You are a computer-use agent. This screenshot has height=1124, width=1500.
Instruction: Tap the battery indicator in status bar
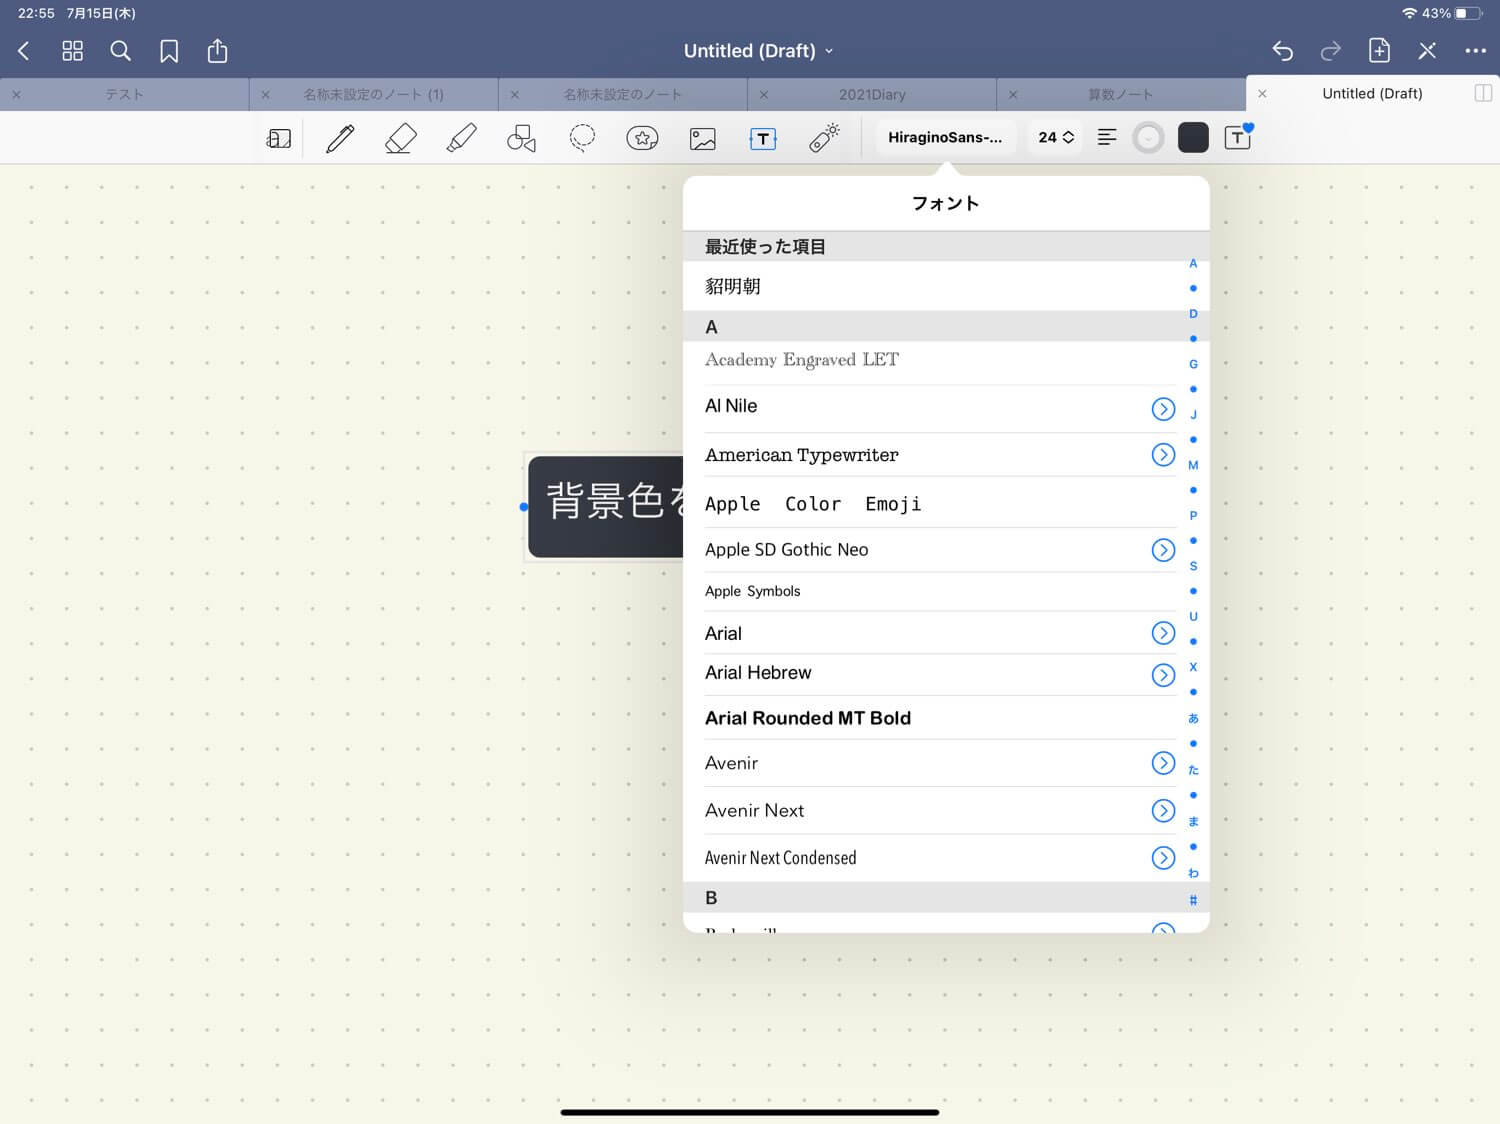tap(1467, 13)
